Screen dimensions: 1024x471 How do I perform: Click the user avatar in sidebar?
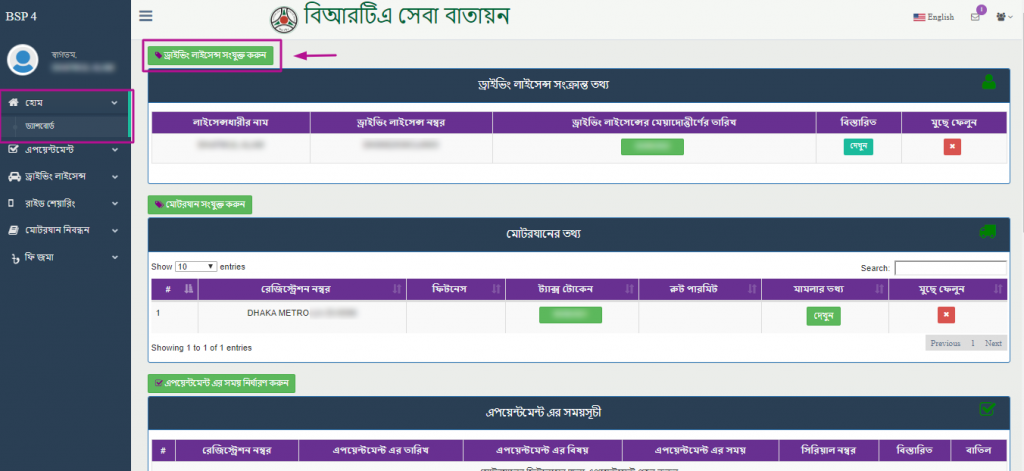pyautogui.click(x=22, y=60)
